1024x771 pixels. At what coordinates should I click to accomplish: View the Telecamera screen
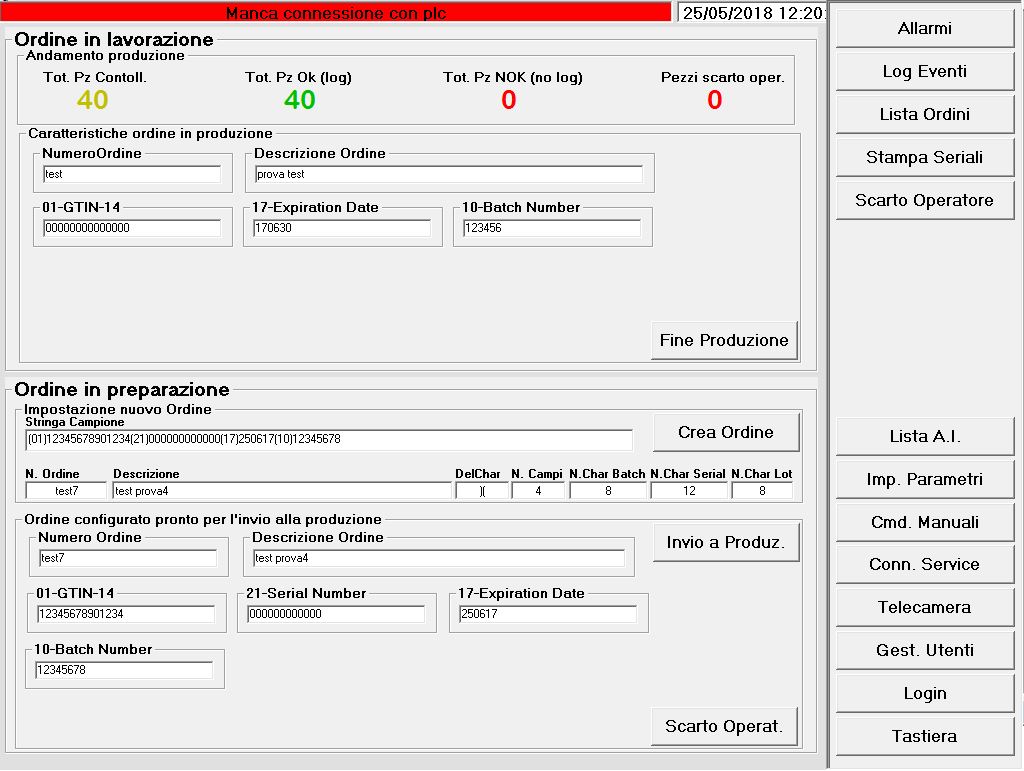coord(924,607)
